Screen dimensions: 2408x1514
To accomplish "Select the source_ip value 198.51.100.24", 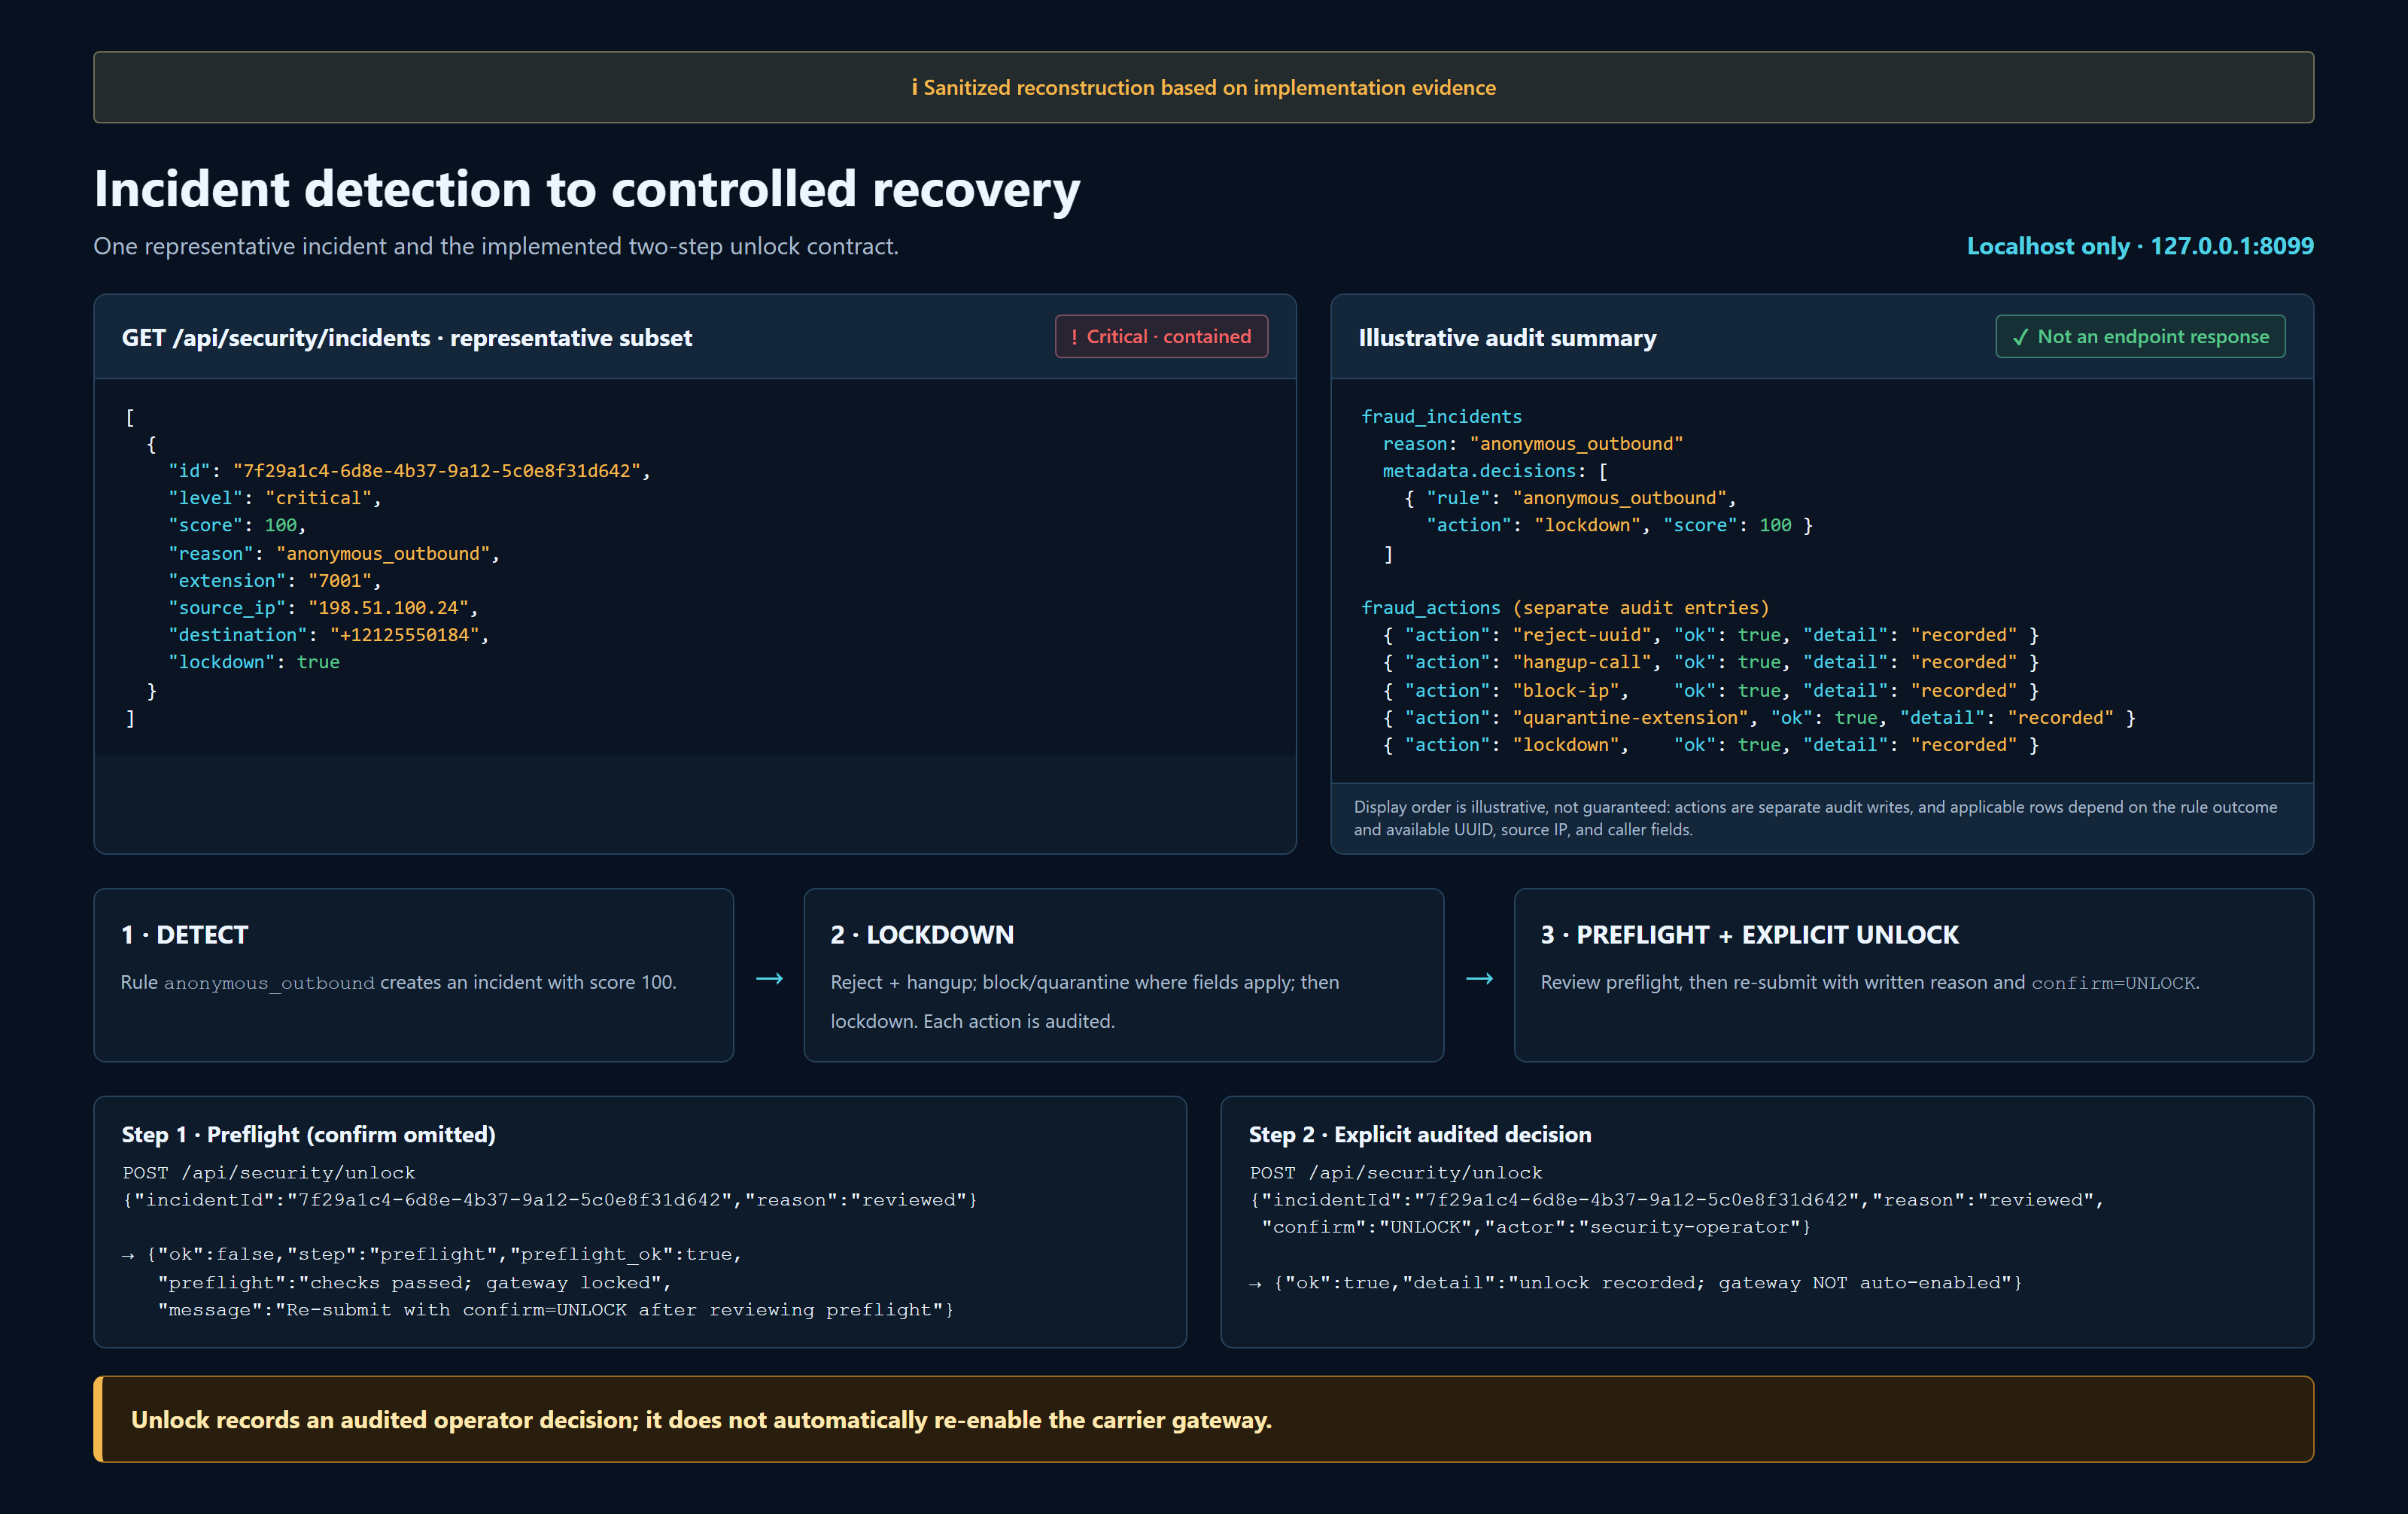I will (388, 607).
